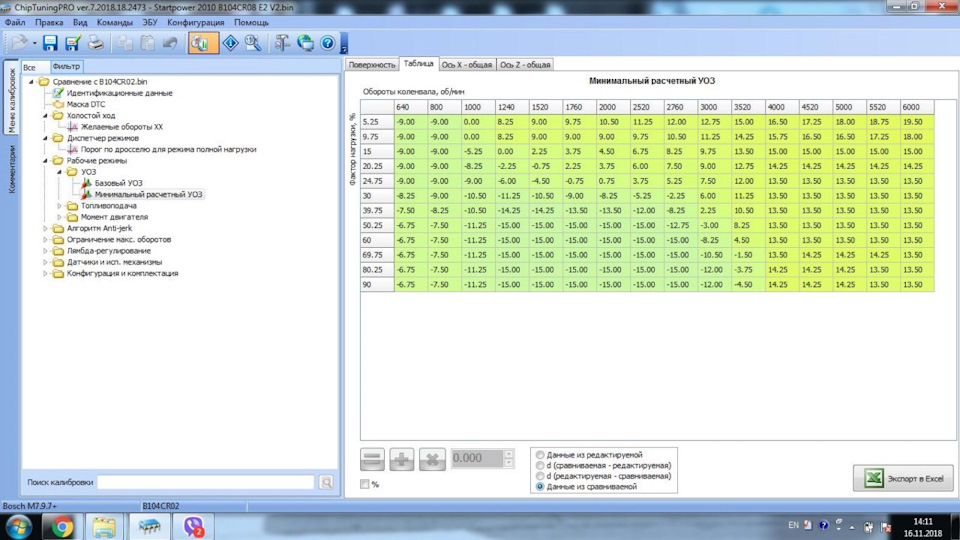Click the Undo arrow toolbar icon
This screenshot has width=960, height=540.
point(170,43)
